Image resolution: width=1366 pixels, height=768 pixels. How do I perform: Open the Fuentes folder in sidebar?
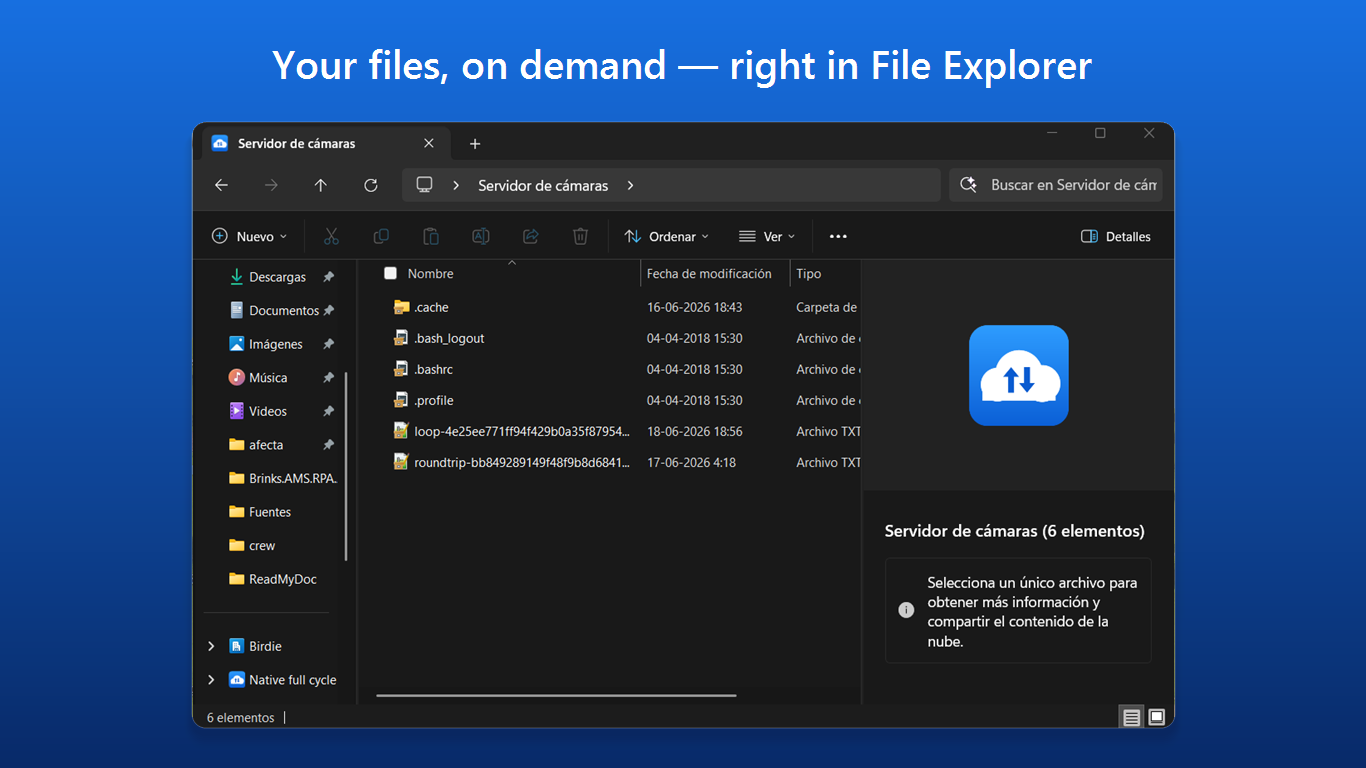click(x=270, y=512)
